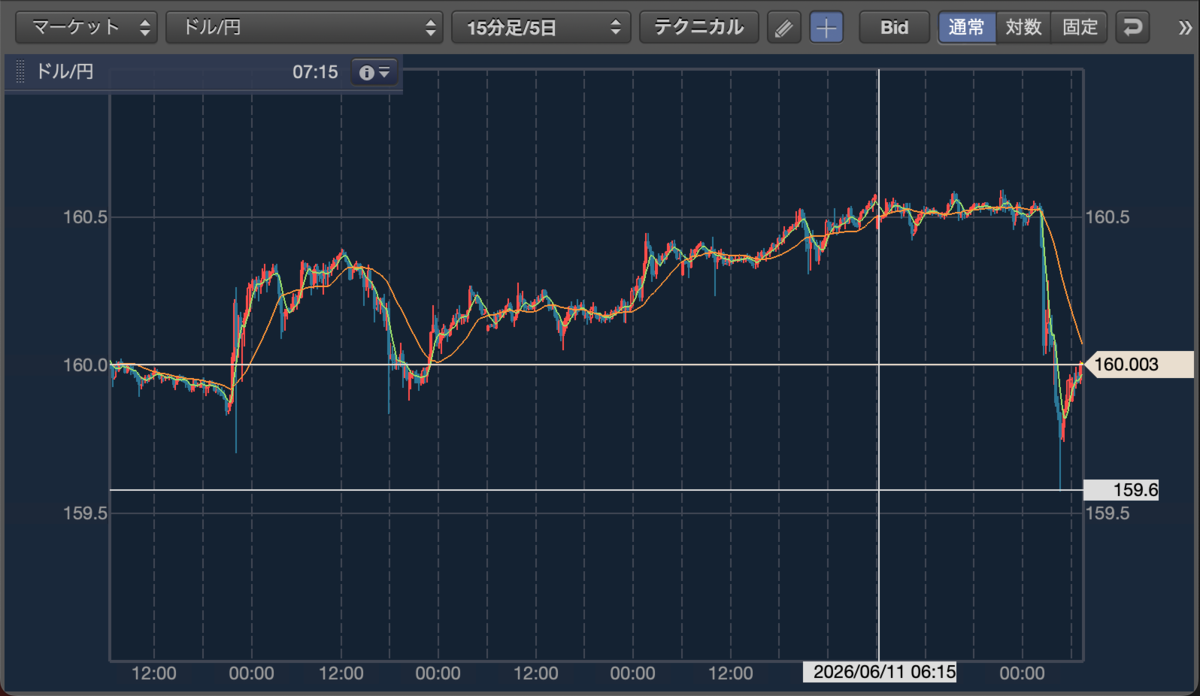
Task: Click the 160.003 current price label
Action: coord(1139,365)
